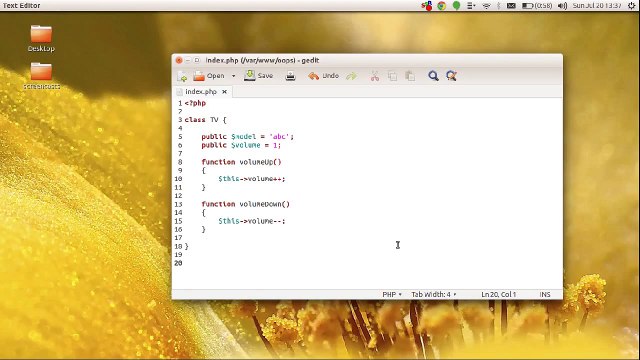
Task: Click the '<?php' text on line 1
Action: [195, 103]
